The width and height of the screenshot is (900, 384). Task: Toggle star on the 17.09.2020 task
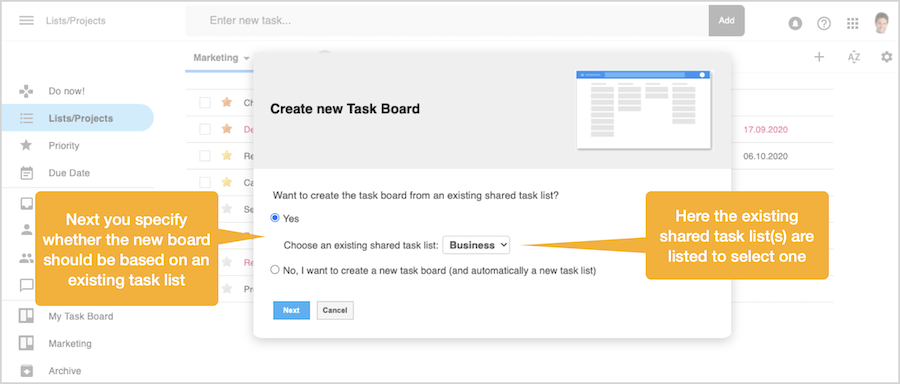[227, 129]
